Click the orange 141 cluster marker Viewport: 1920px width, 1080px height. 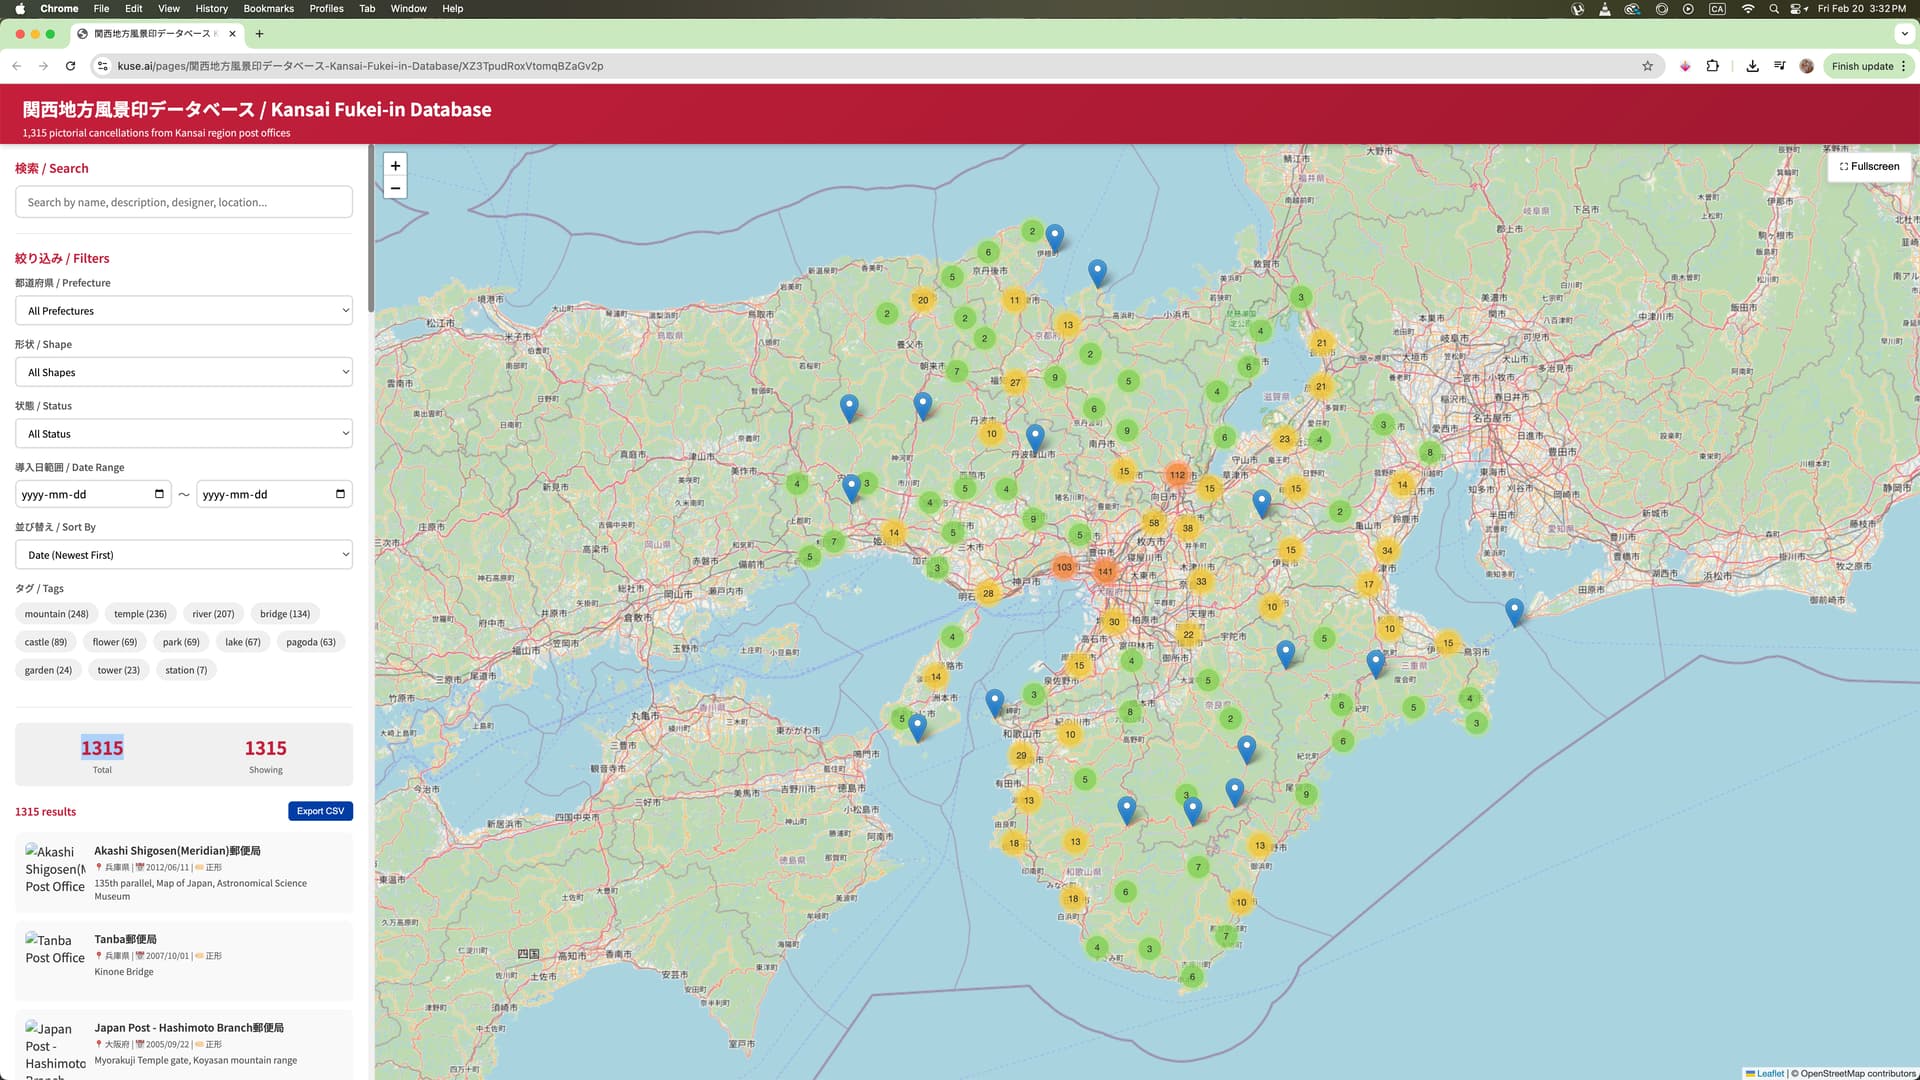pyautogui.click(x=1104, y=572)
